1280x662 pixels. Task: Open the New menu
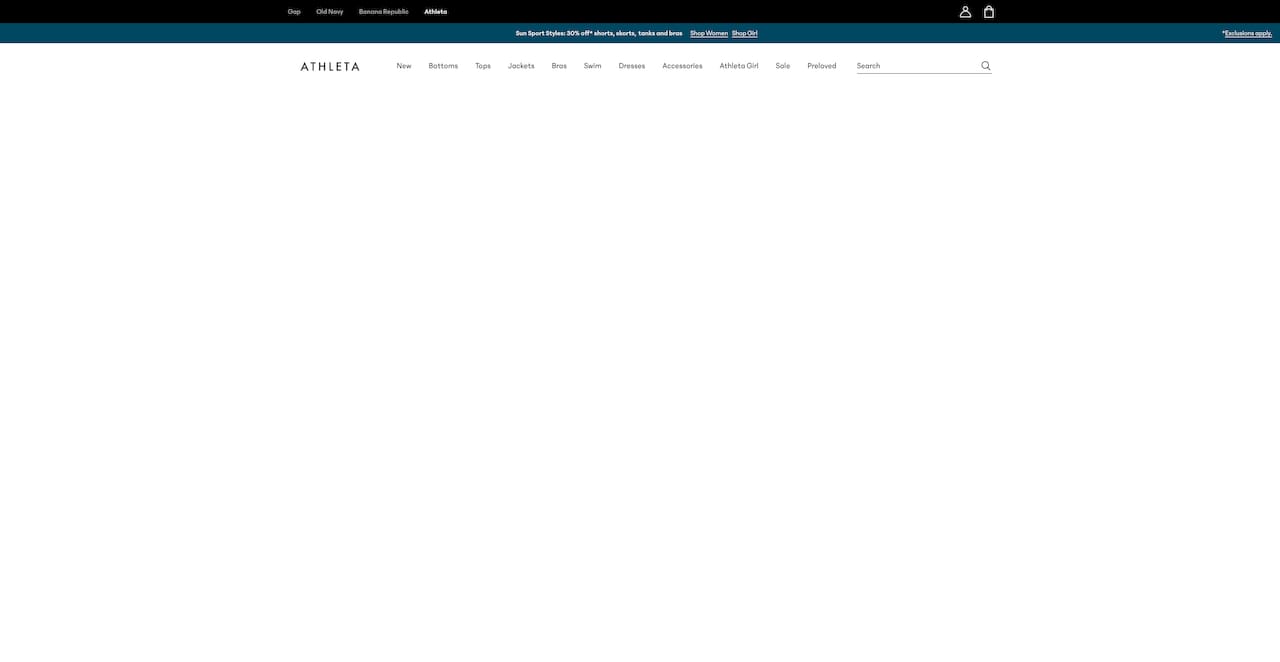(404, 66)
